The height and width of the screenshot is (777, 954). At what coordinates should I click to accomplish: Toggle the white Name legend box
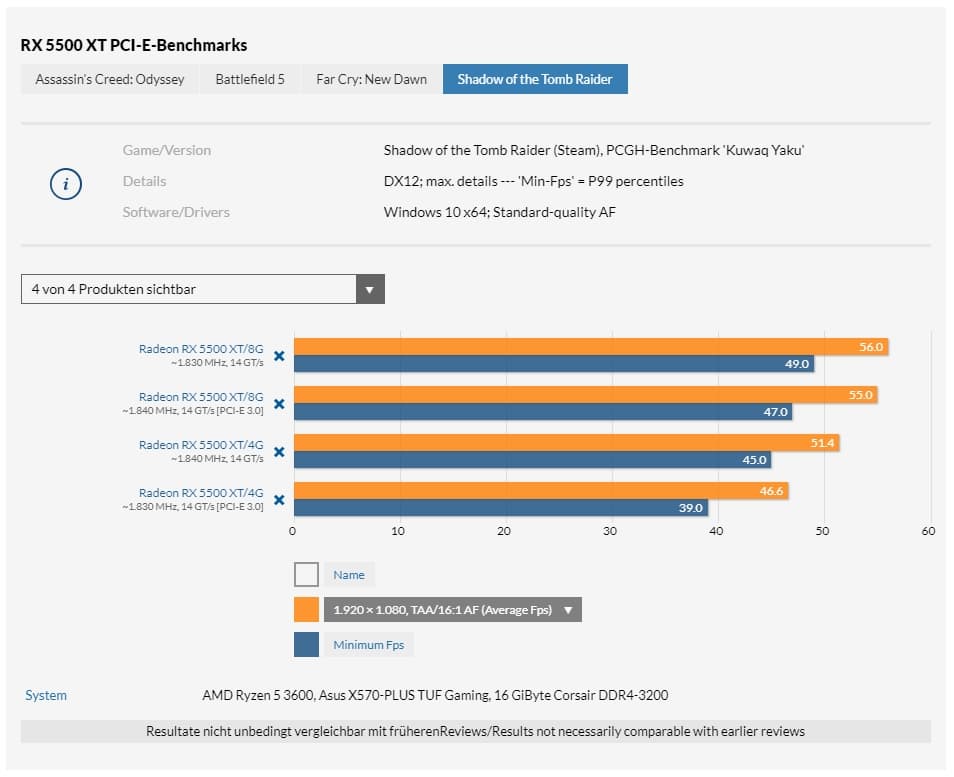coord(306,574)
